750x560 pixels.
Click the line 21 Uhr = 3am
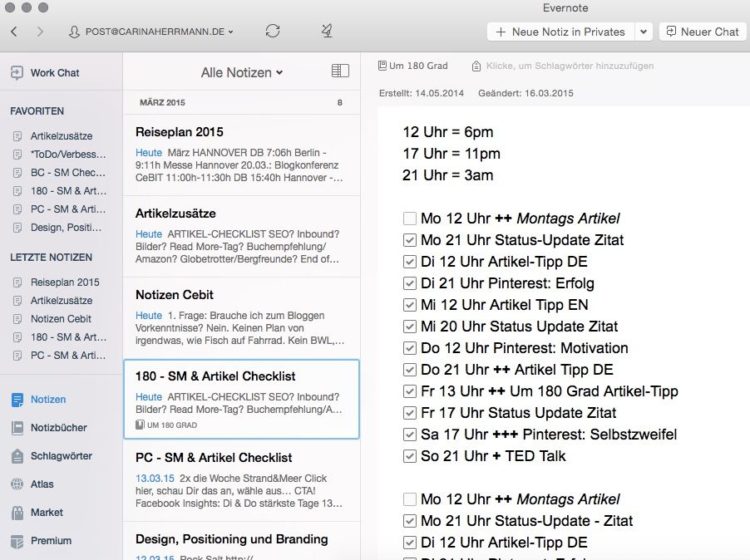pos(448,176)
